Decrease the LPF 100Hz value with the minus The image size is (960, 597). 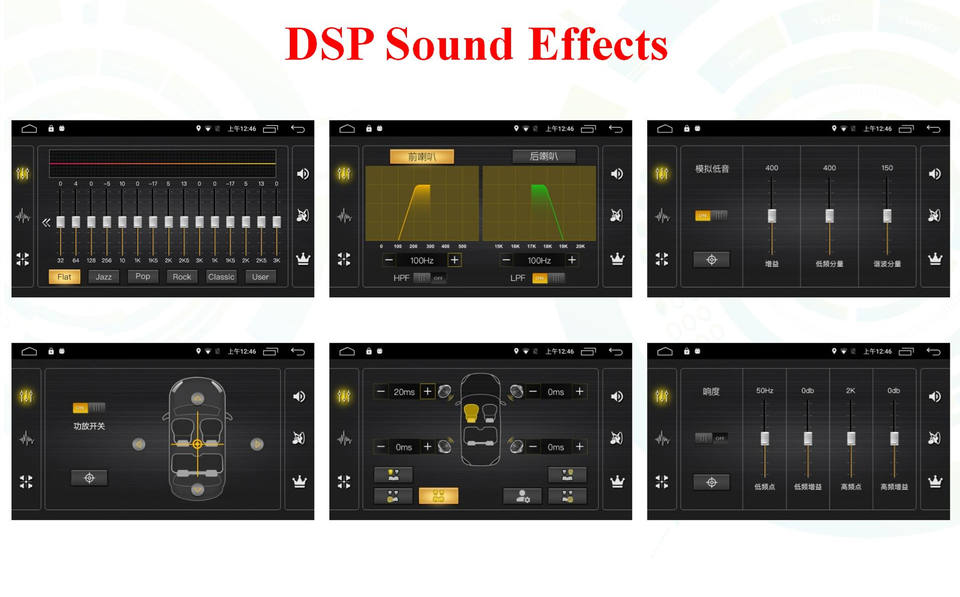click(x=506, y=260)
